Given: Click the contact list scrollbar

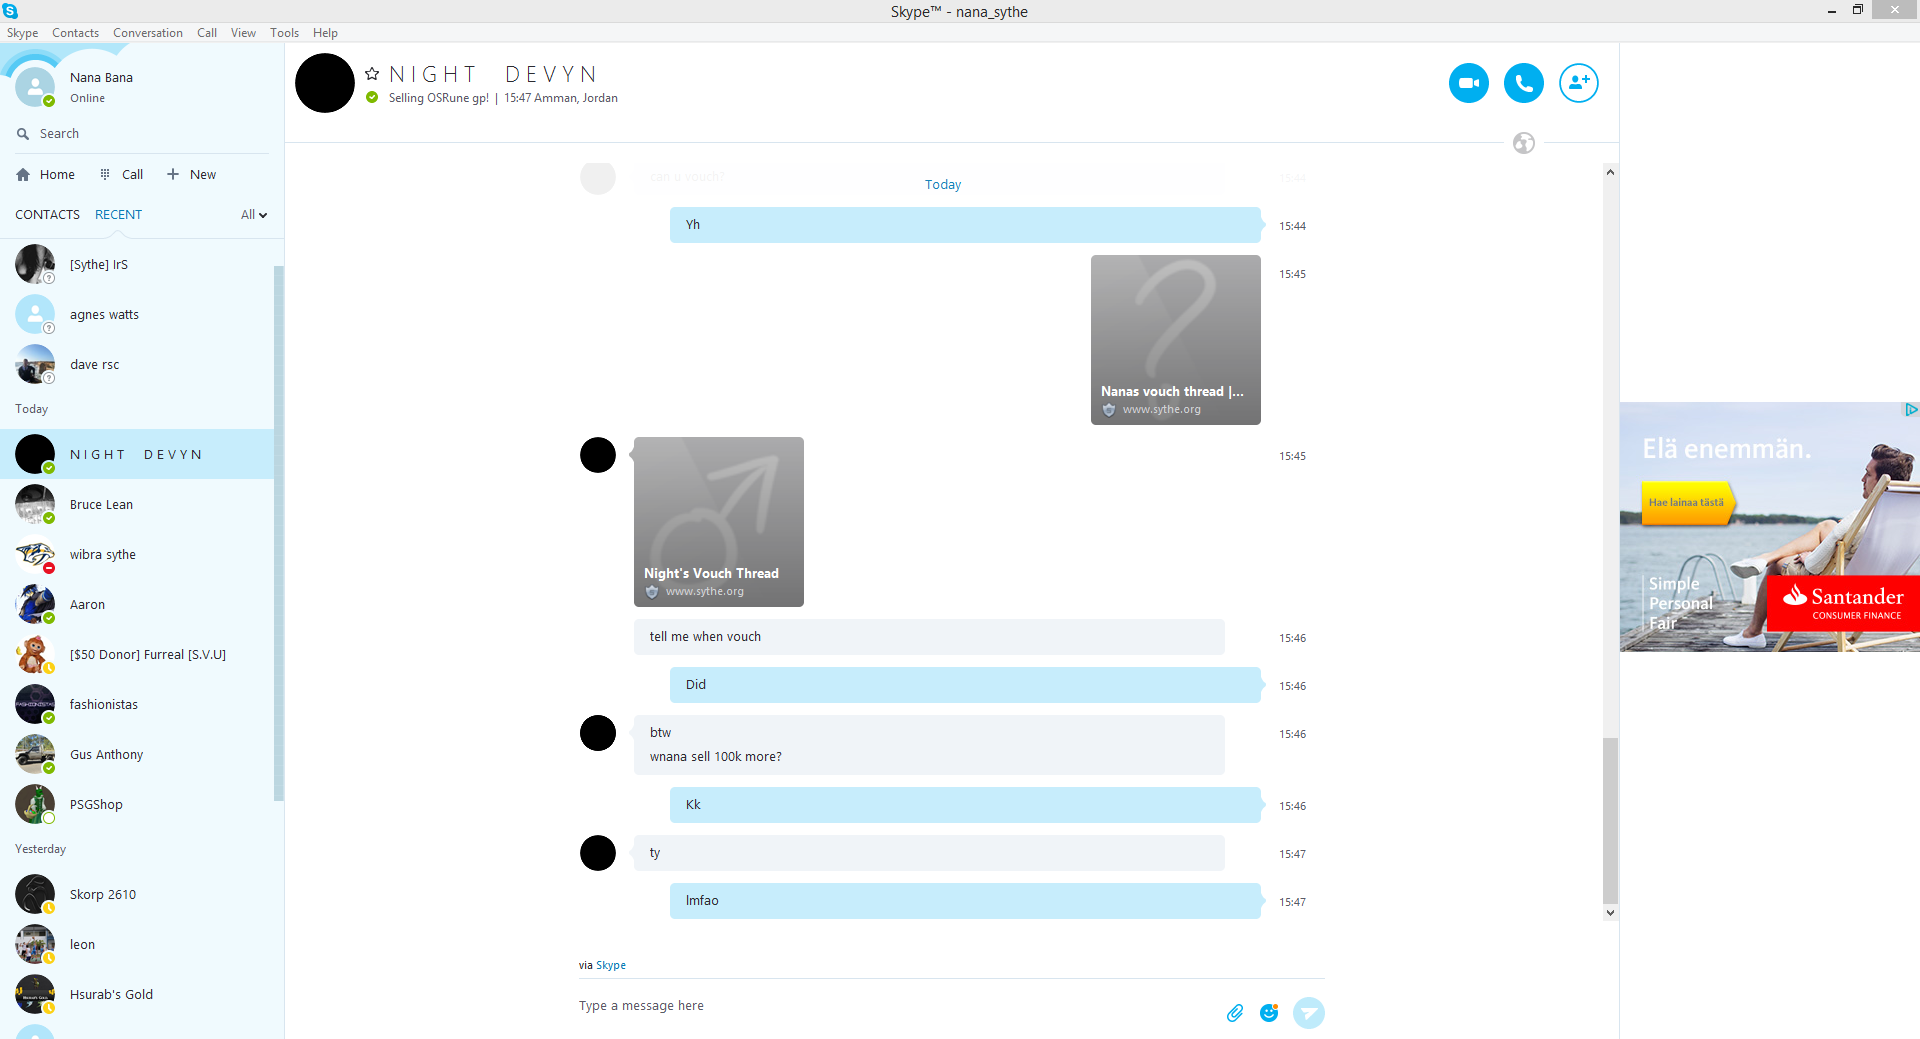Looking at the screenshot, I should click(279, 533).
